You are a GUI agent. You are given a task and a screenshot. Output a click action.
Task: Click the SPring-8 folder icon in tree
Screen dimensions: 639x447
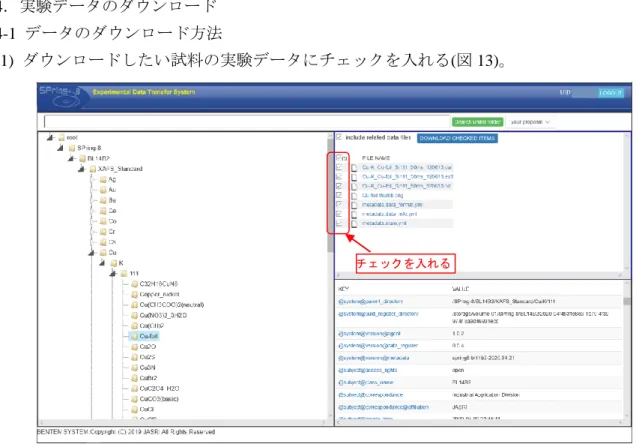(x=72, y=148)
